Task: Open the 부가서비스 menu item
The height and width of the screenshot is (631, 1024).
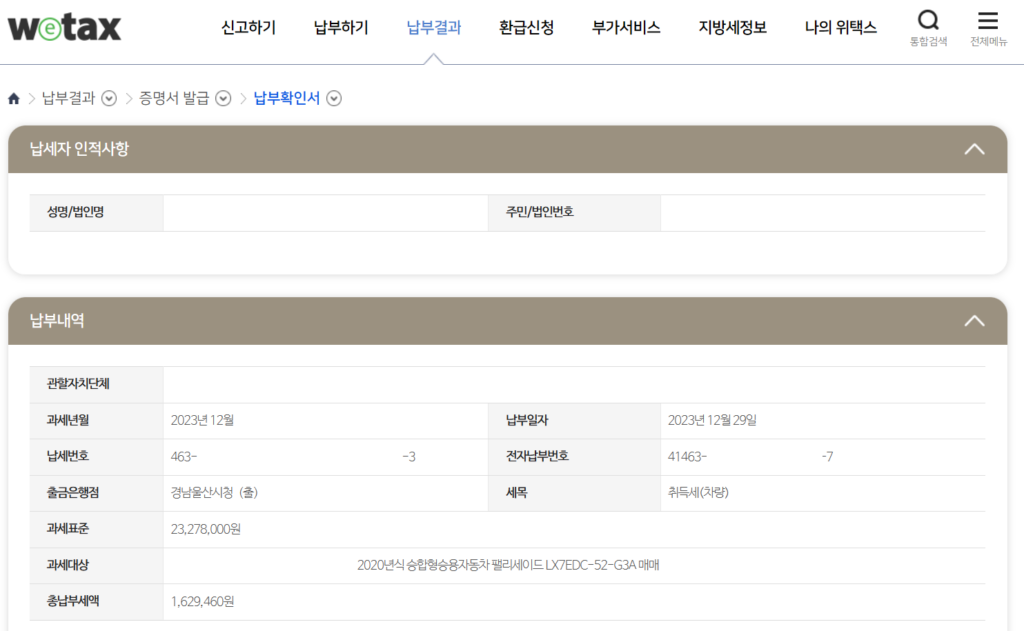Action: click(x=624, y=28)
